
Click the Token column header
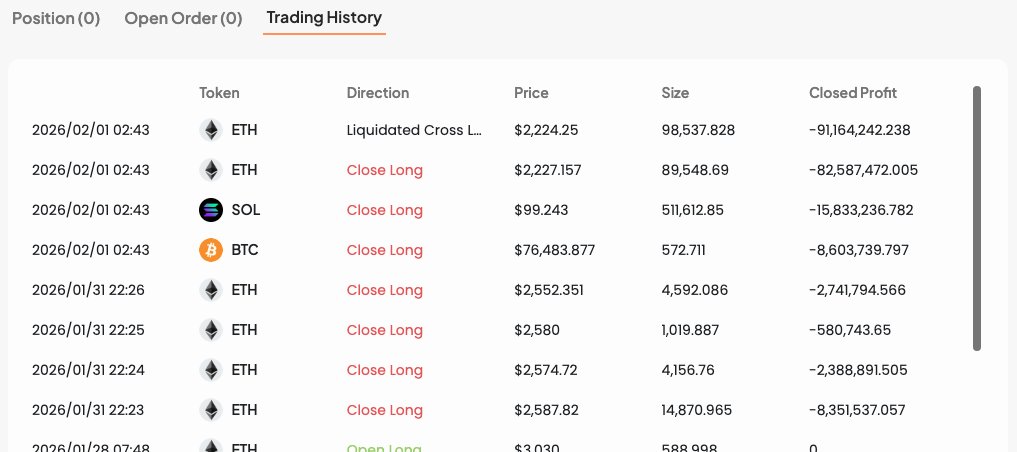pos(219,93)
